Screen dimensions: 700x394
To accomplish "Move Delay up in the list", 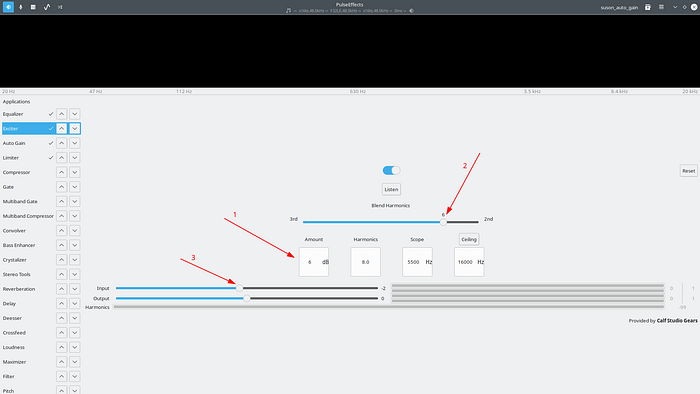I will click(x=62, y=303).
